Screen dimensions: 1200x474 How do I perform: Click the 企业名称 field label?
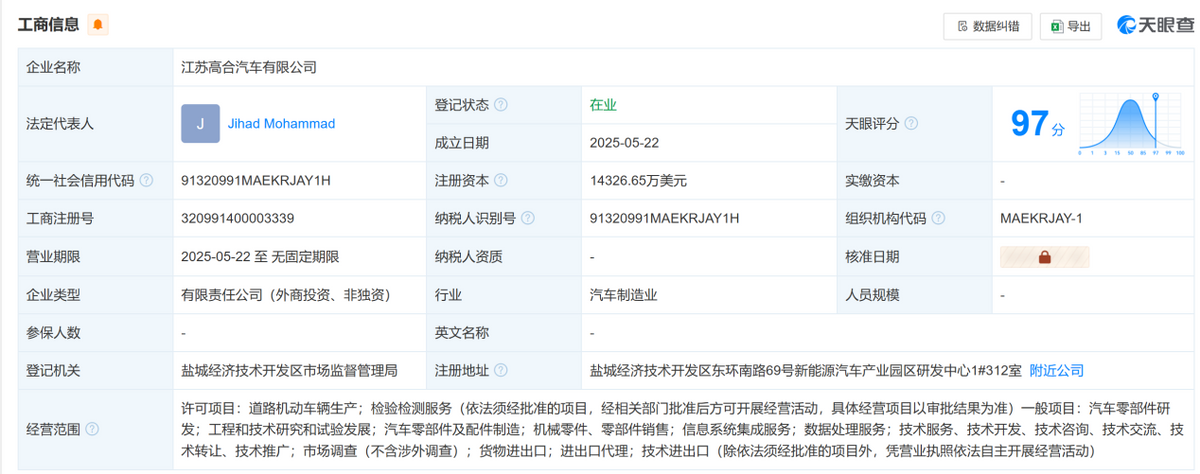pyautogui.click(x=53, y=68)
